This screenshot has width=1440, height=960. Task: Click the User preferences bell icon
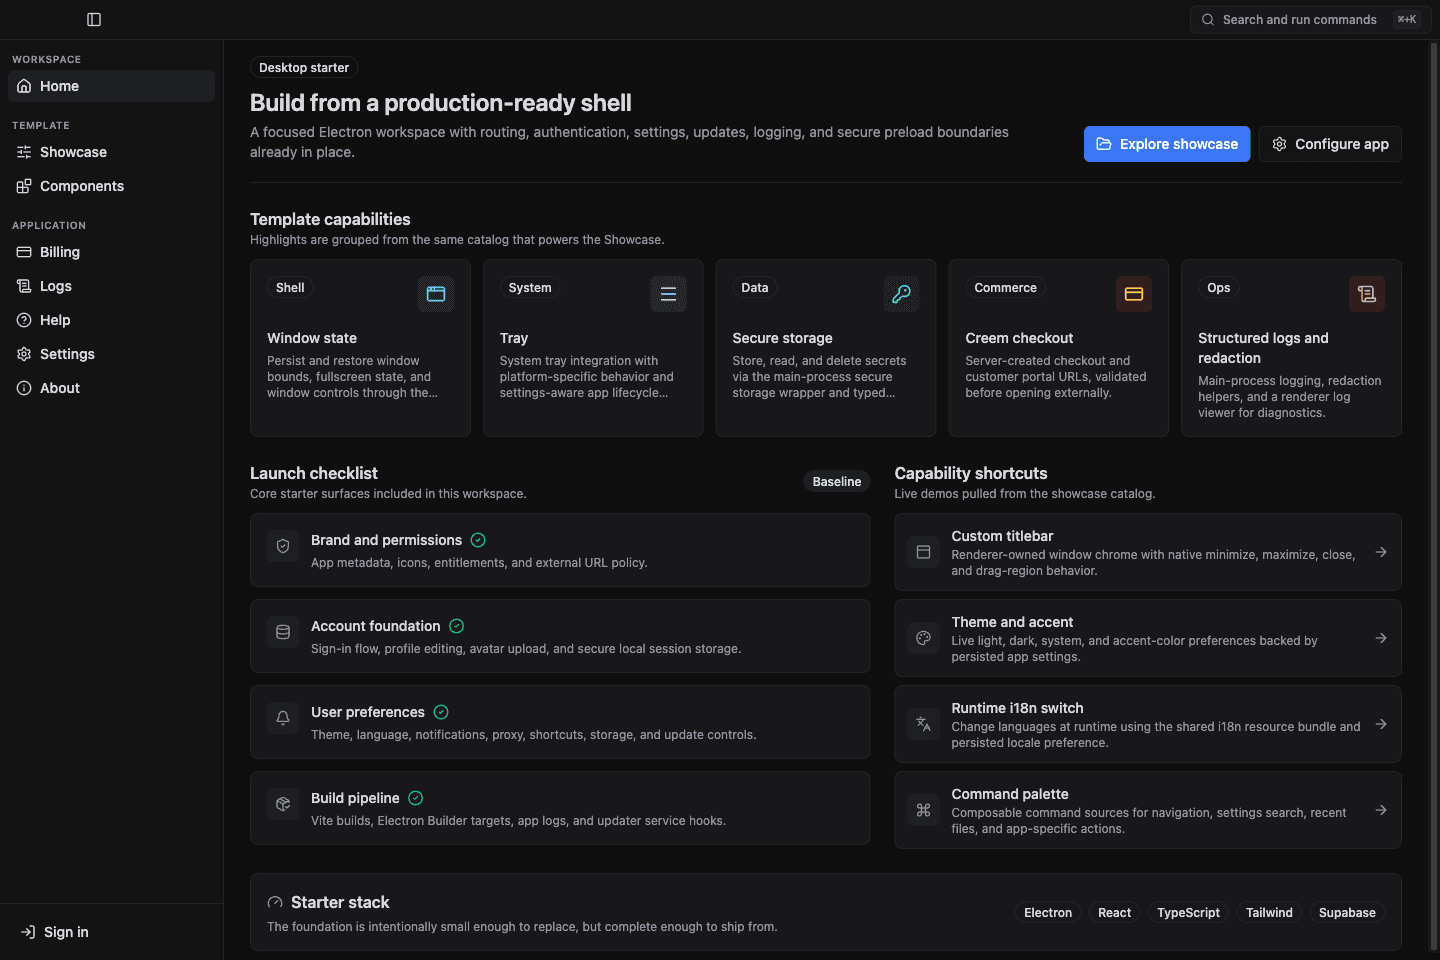(x=283, y=718)
